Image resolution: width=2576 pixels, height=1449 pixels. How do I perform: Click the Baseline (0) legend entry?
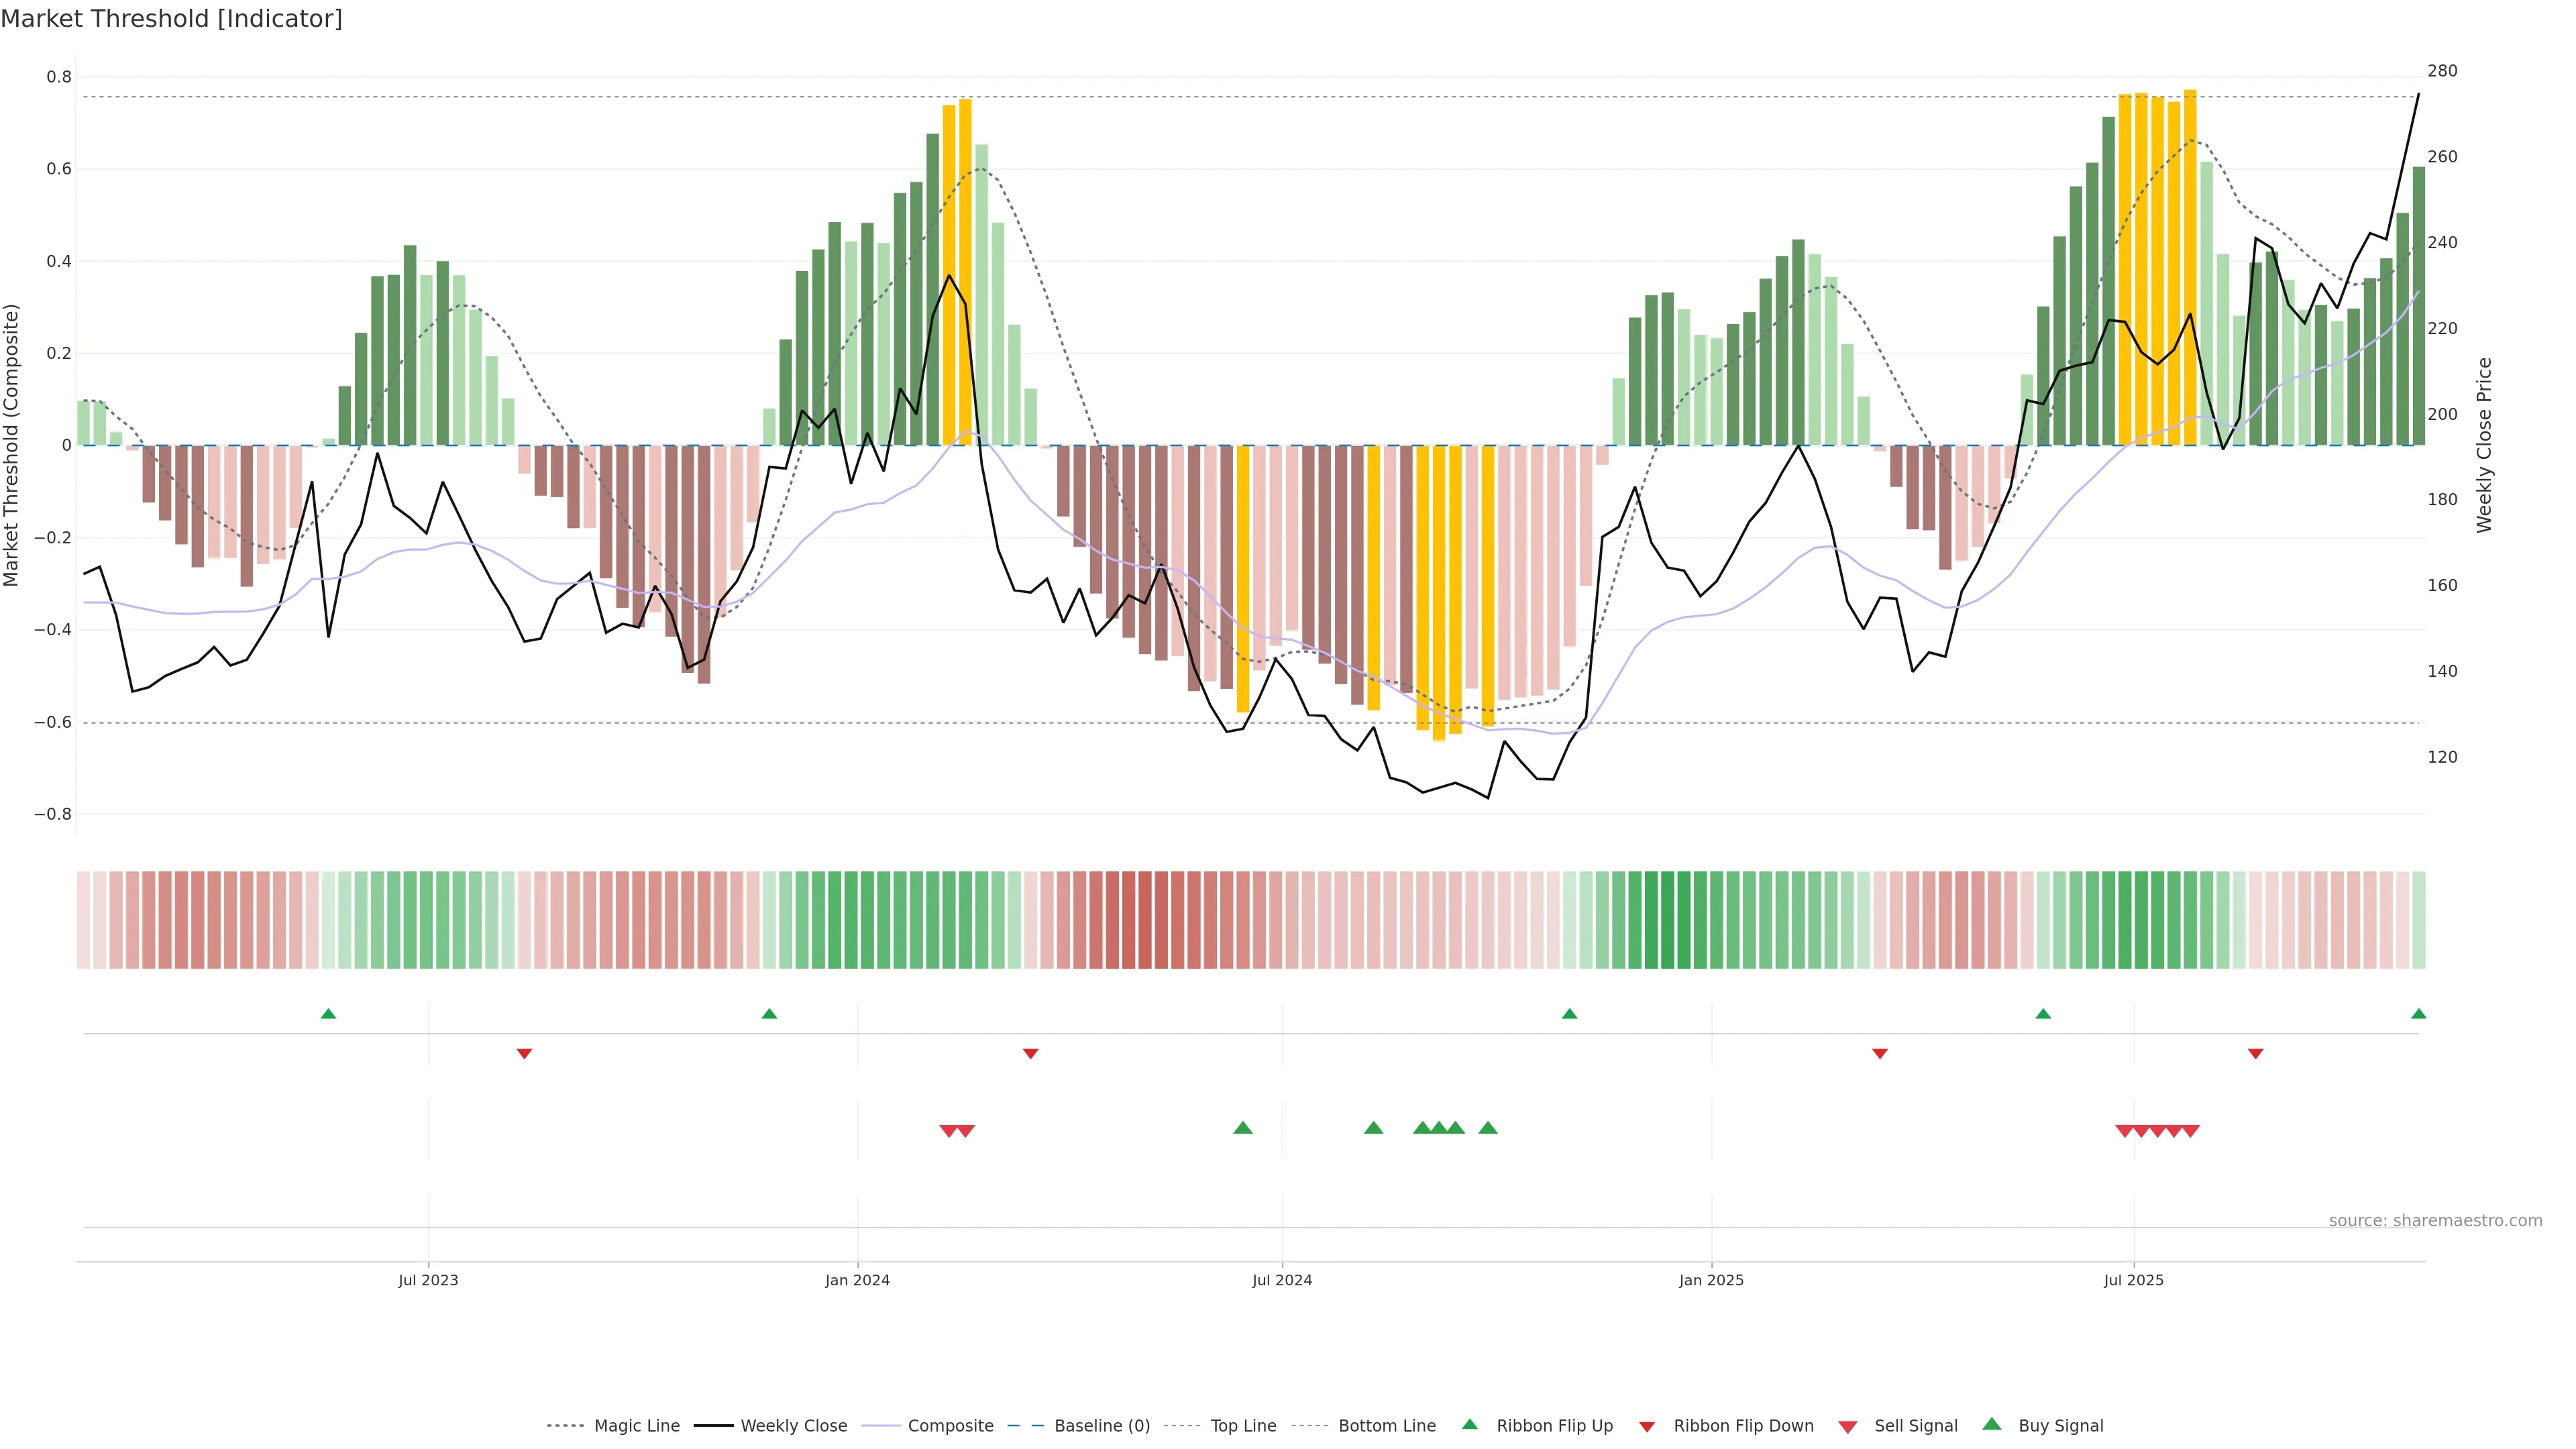(1101, 1426)
